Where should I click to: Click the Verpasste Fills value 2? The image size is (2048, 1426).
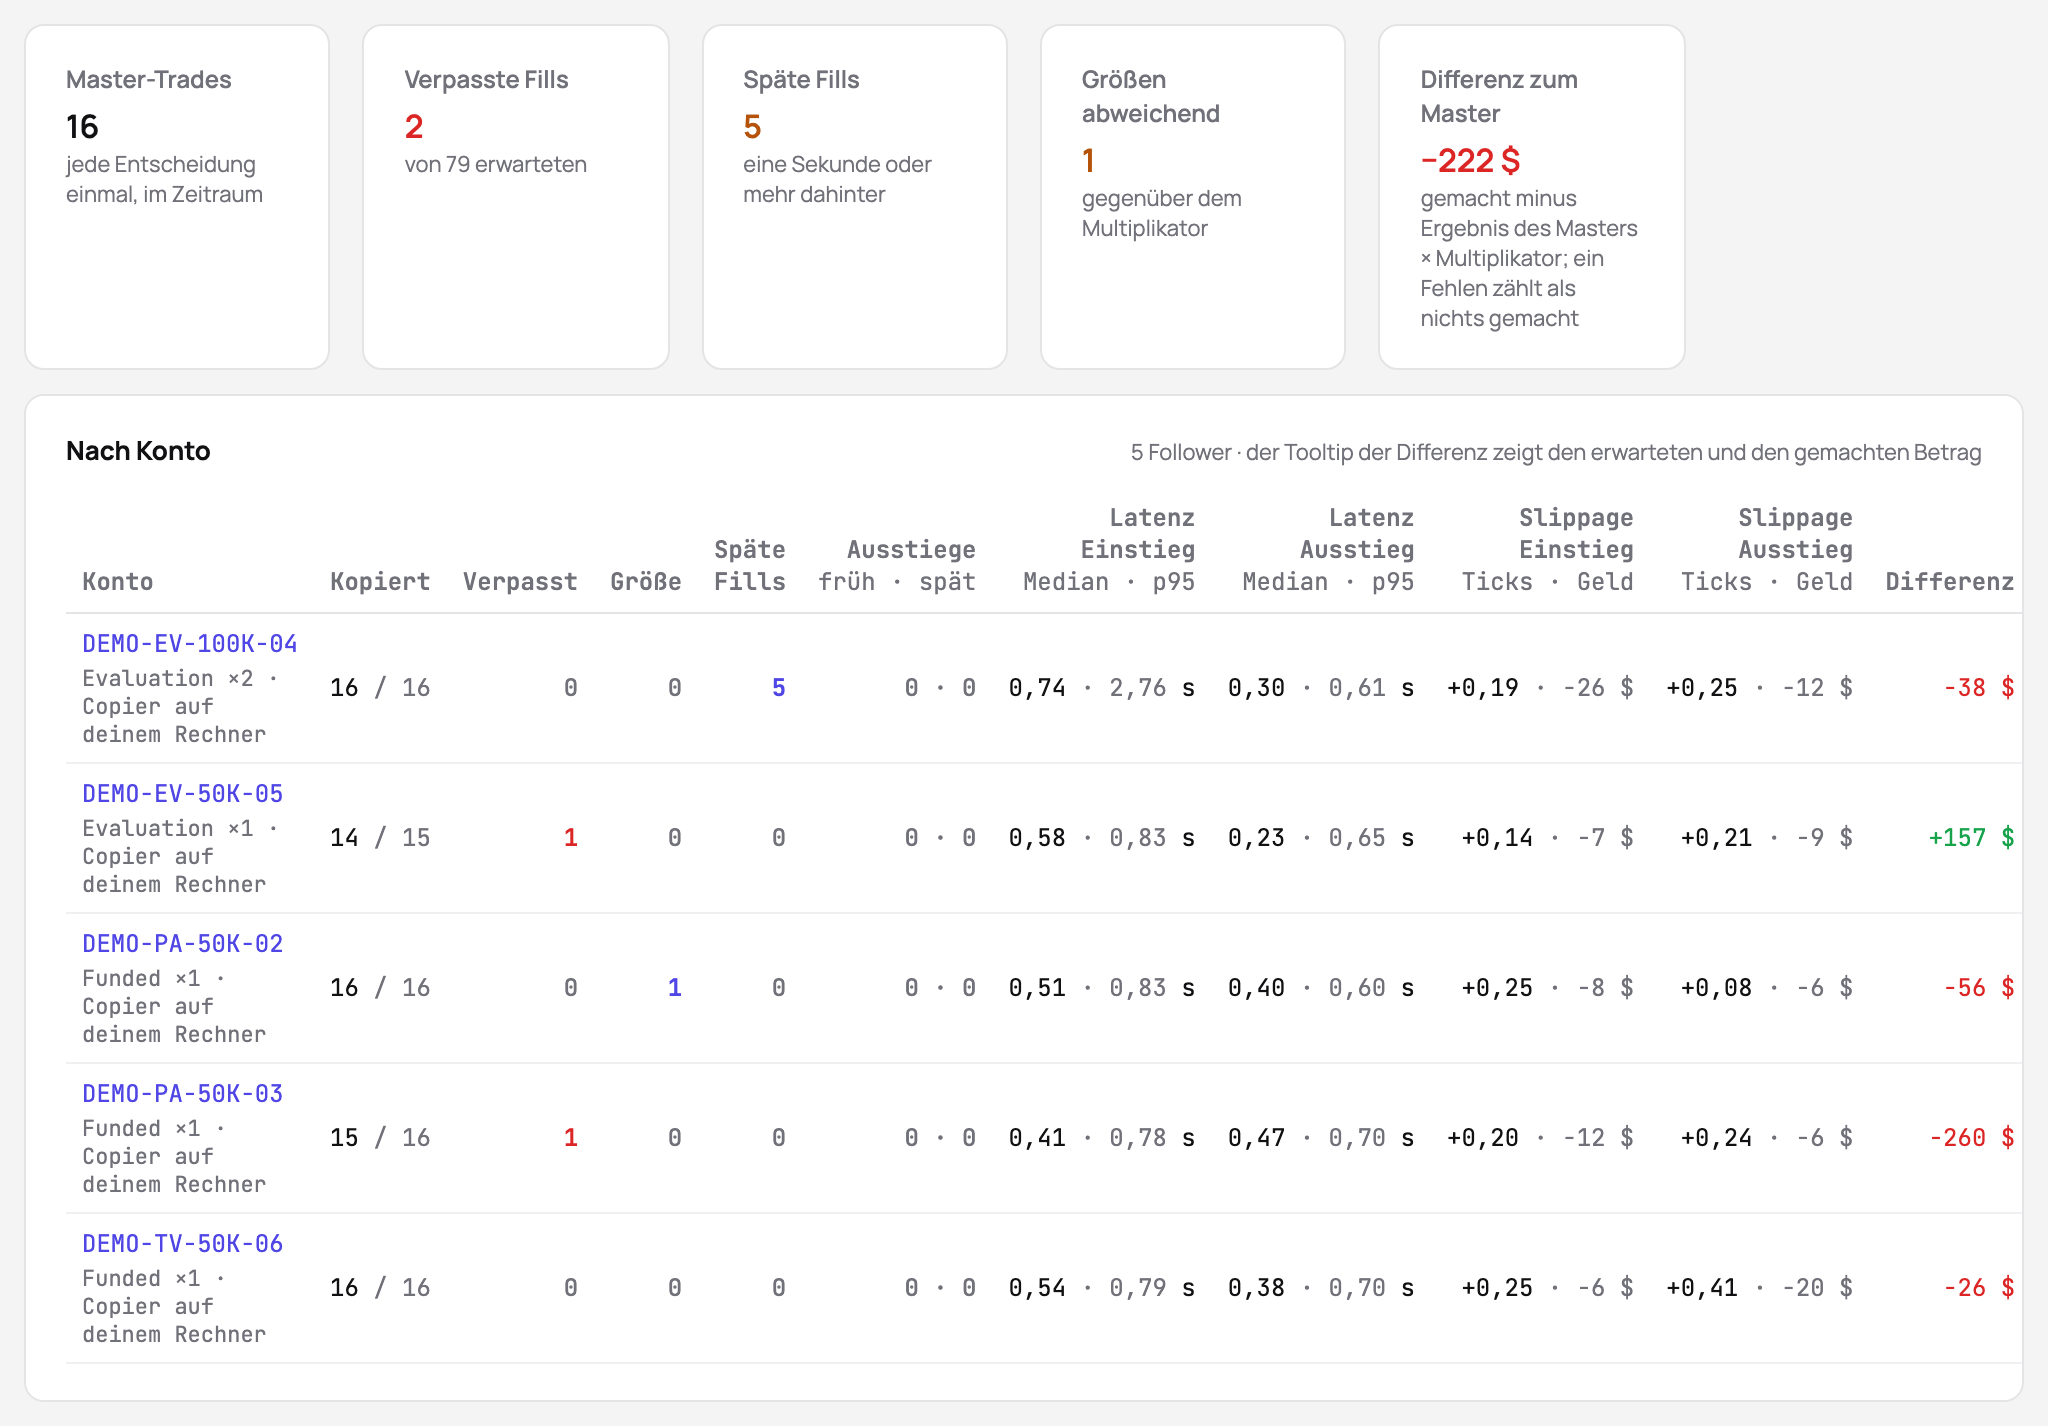(414, 127)
